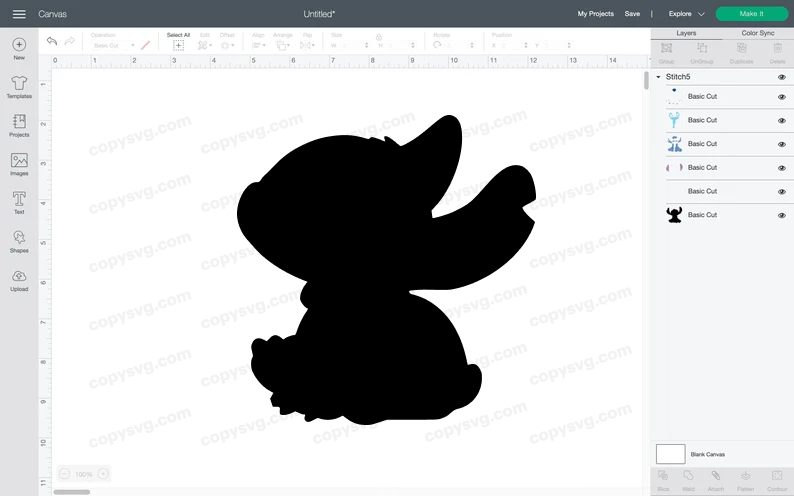Image resolution: width=794 pixels, height=496 pixels.
Task: Redo the last action
Action: coord(69,41)
